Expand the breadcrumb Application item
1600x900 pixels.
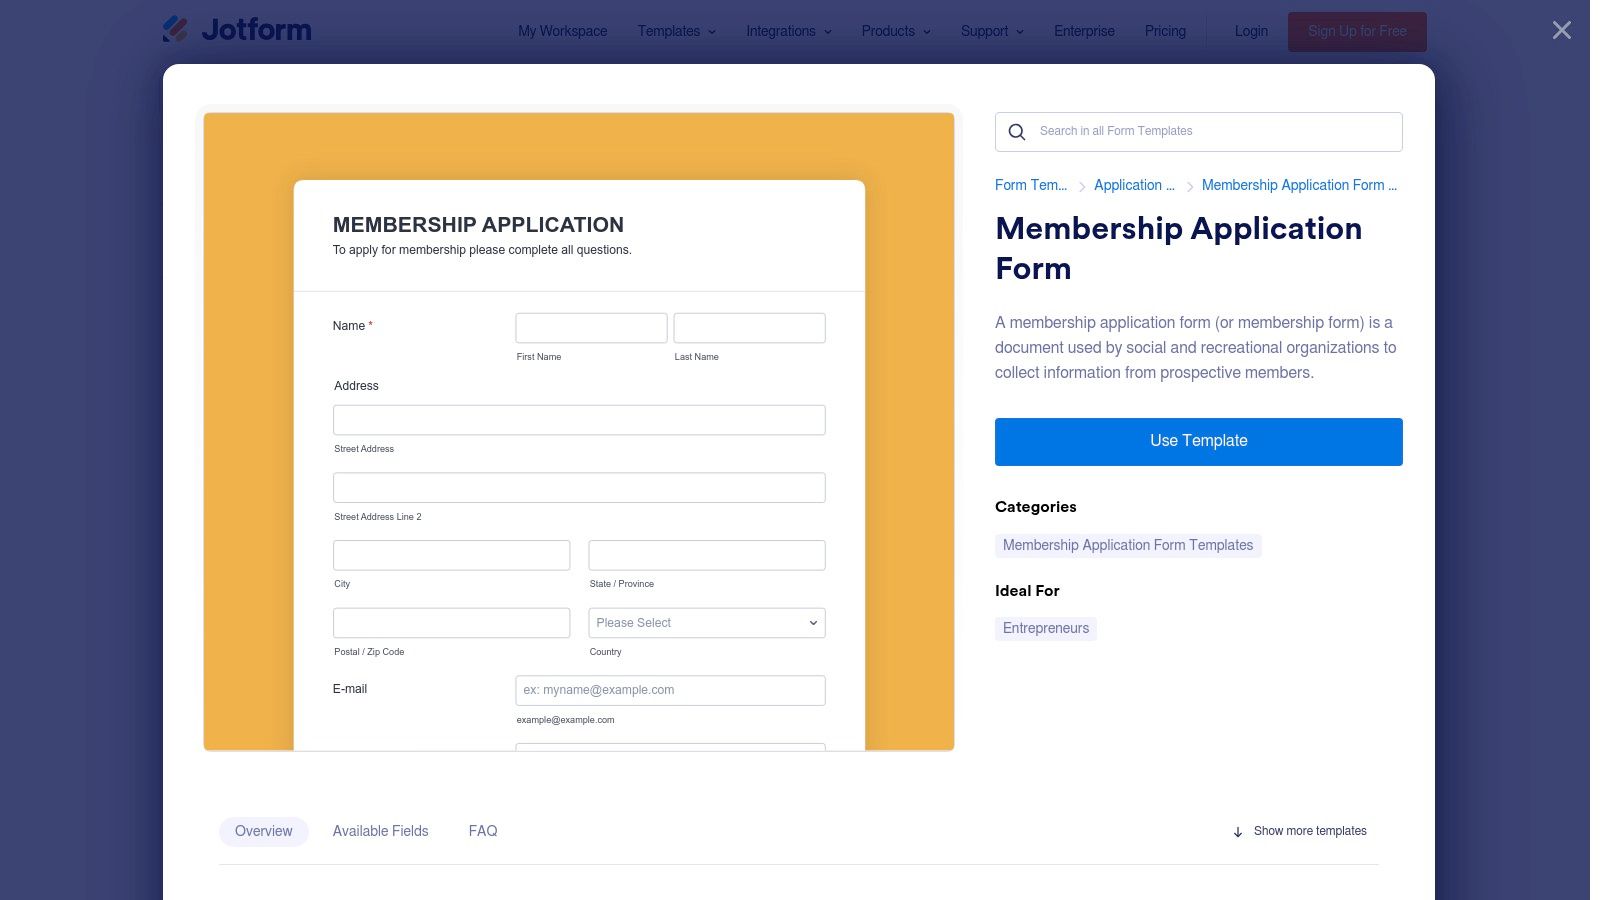(1134, 185)
